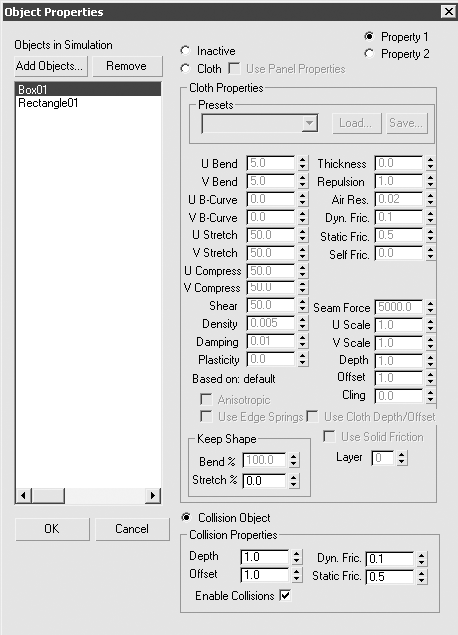Click the collision Offset spinner arrows
The height and width of the screenshot is (635, 458).
tap(297, 575)
